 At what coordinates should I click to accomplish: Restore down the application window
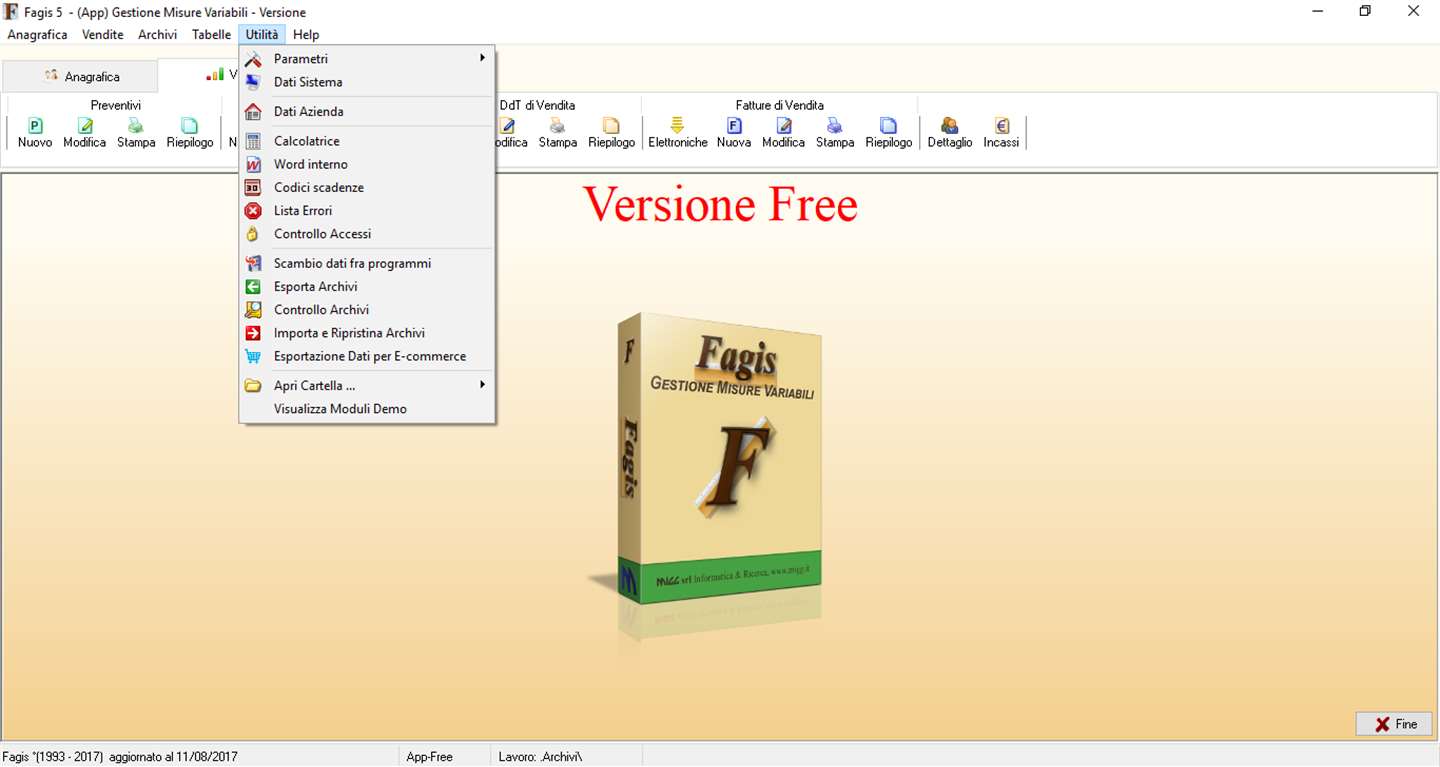coord(1365,11)
